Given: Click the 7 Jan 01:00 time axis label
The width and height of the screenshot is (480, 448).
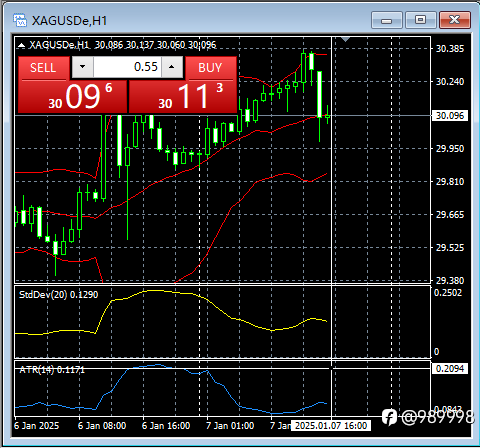Looking at the screenshot, I should click(230, 426).
